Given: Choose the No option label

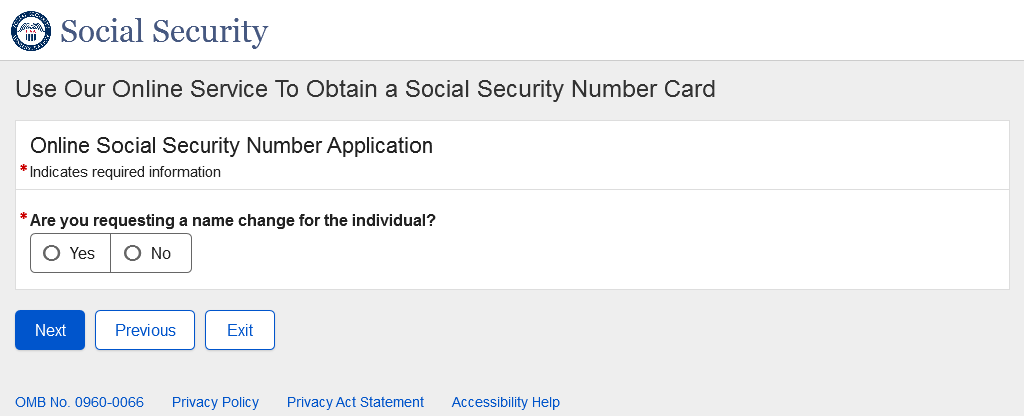Looking at the screenshot, I should click(x=161, y=254).
